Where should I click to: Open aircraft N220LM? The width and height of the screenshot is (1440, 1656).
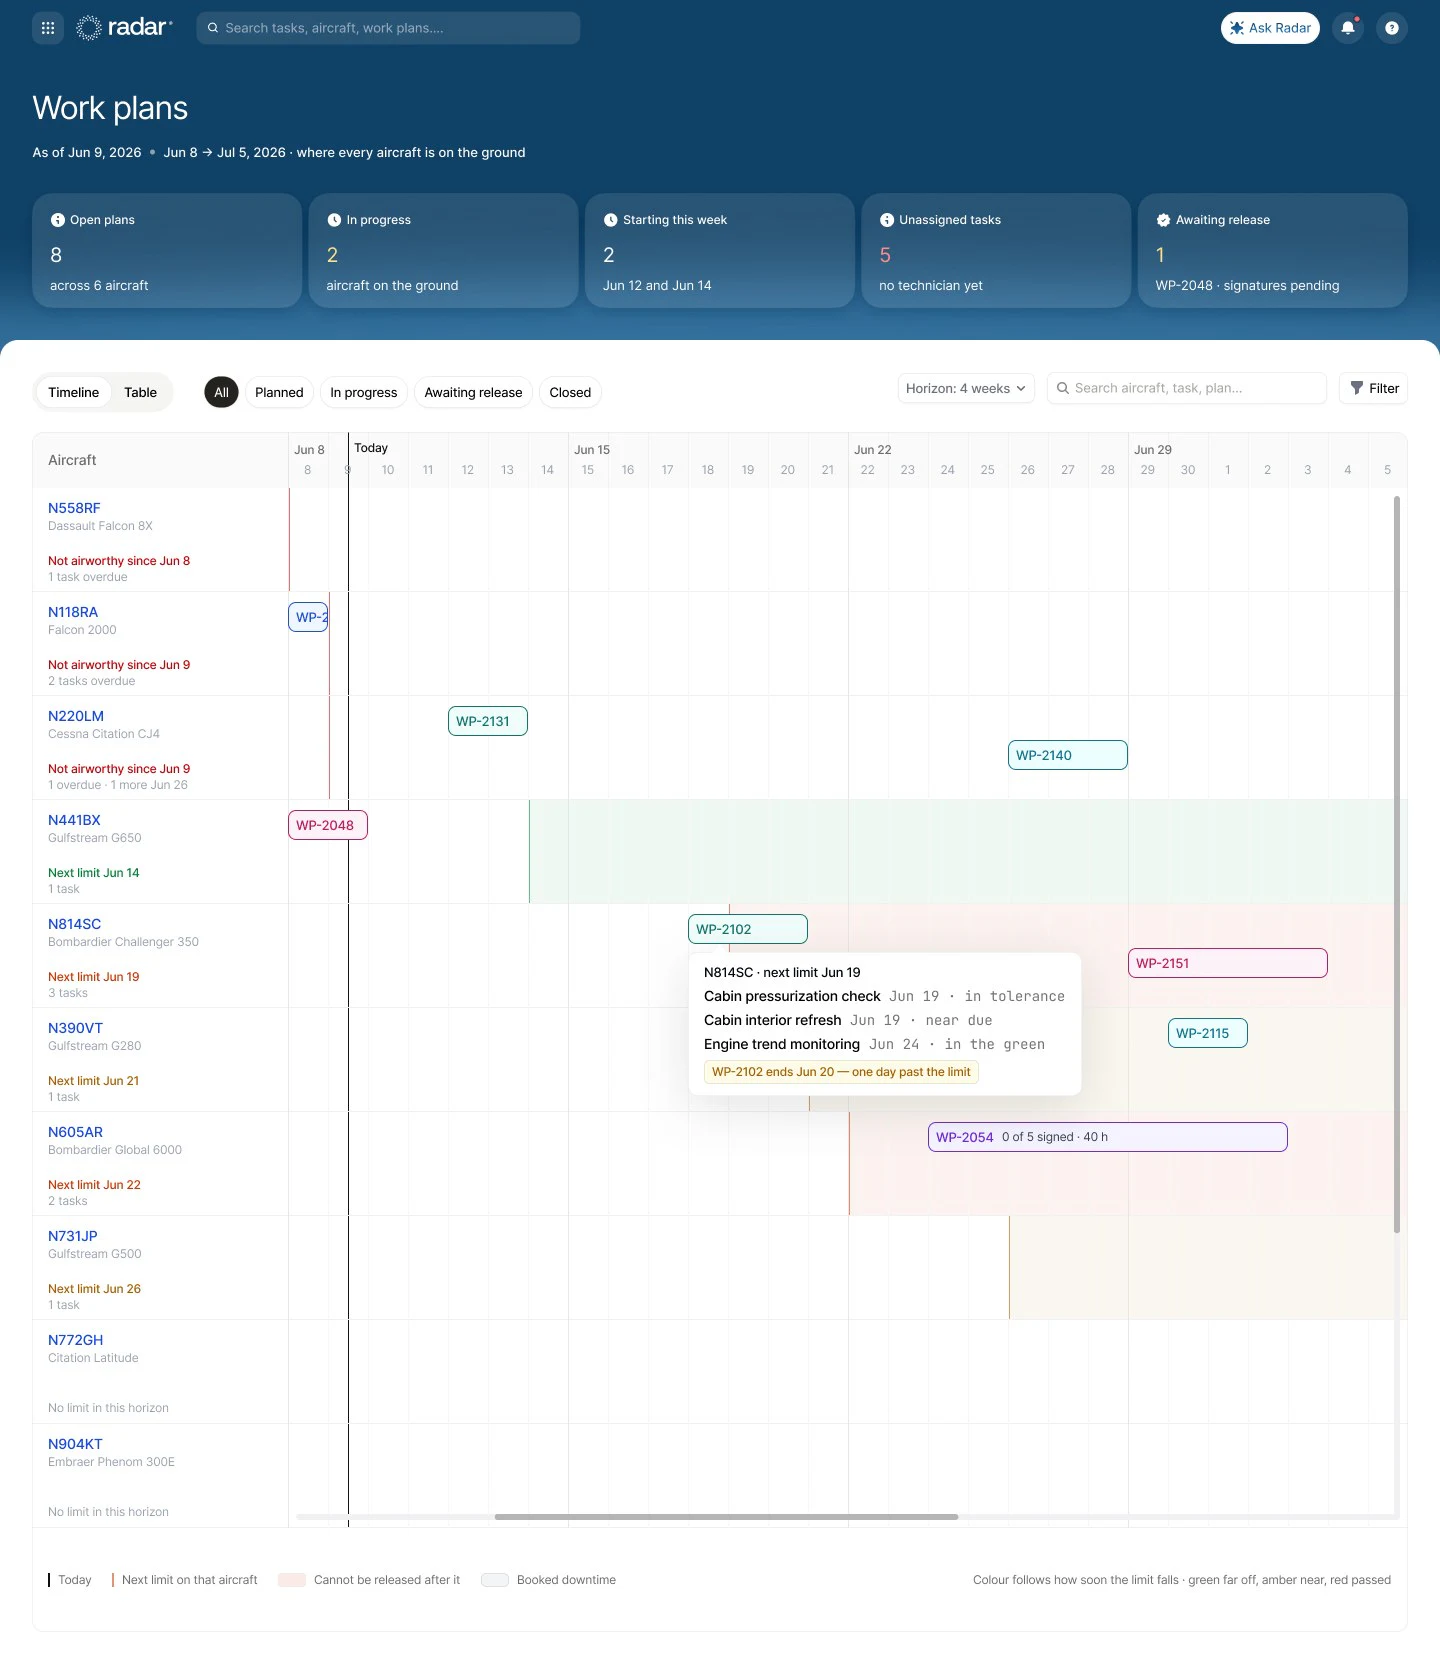76,716
